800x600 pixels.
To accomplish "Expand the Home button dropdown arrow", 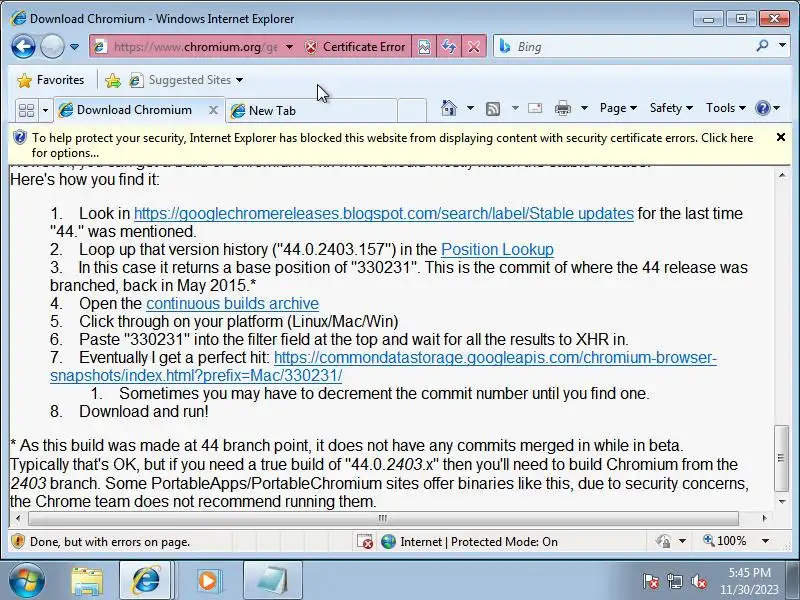I will pyautogui.click(x=470, y=108).
